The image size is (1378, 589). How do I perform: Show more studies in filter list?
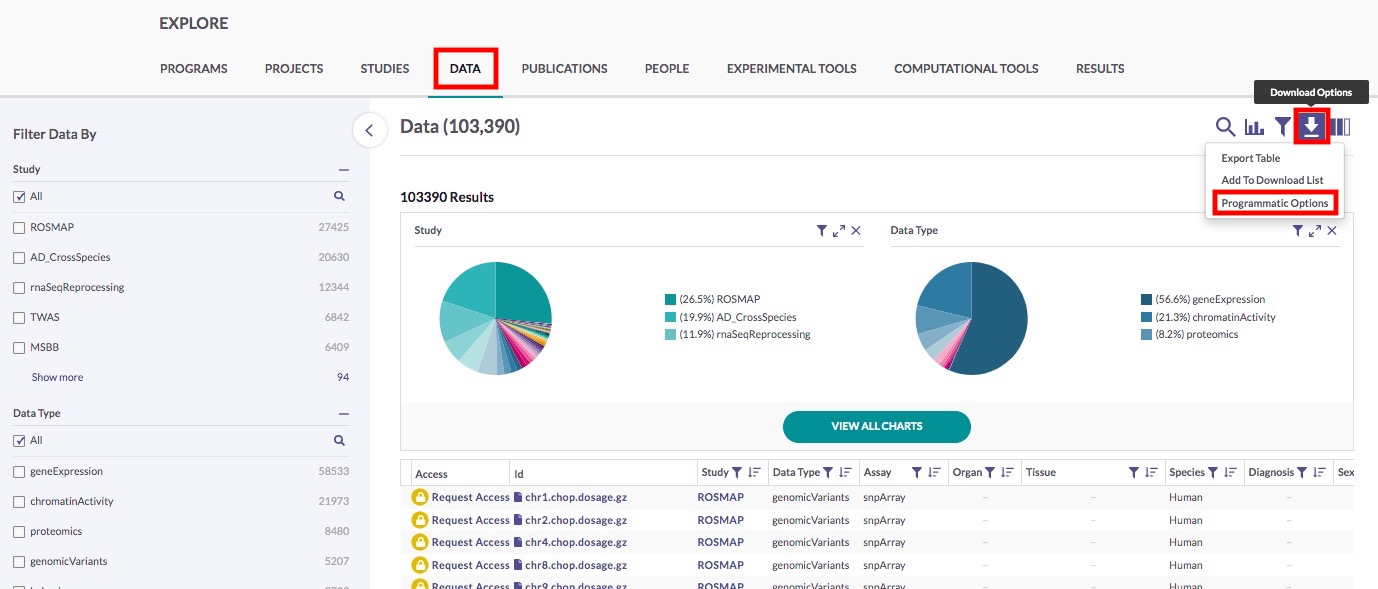coord(57,378)
